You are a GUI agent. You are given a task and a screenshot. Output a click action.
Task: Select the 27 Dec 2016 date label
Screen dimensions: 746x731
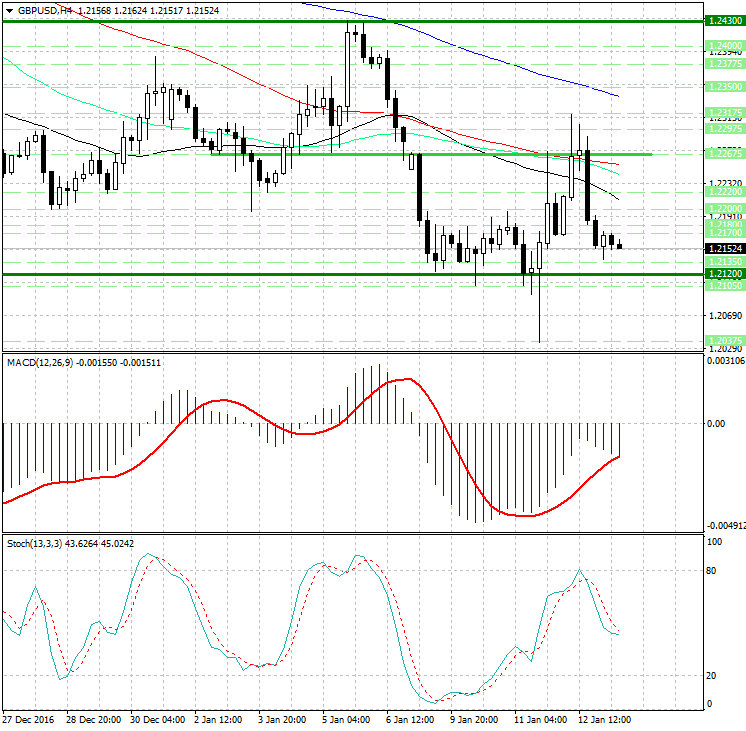coord(28,720)
